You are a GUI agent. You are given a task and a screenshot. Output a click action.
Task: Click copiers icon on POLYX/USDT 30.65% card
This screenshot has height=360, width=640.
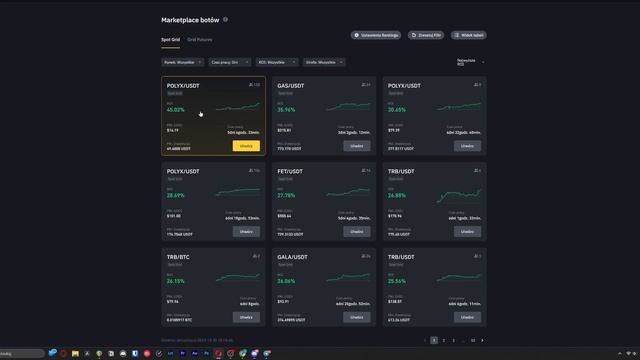click(477, 85)
